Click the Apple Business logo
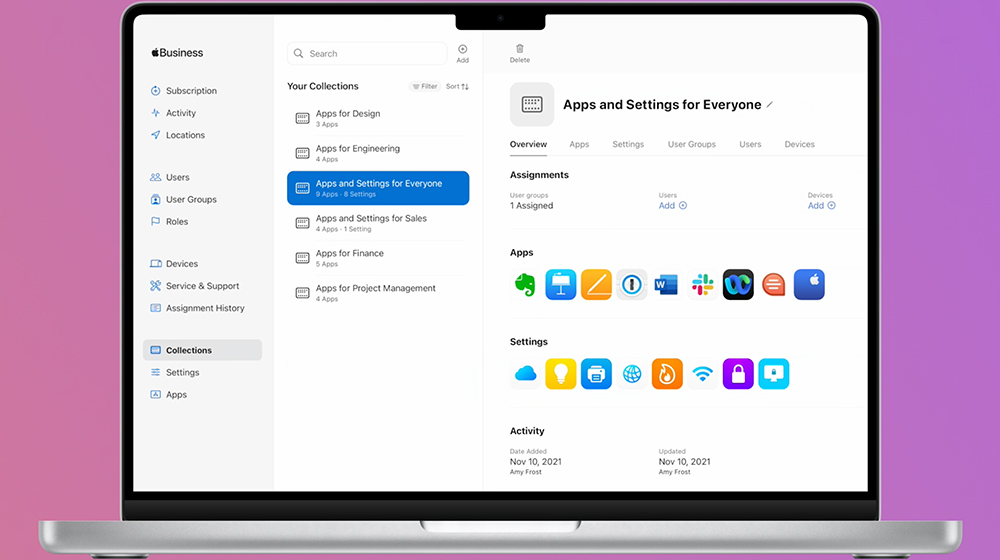 [177, 53]
